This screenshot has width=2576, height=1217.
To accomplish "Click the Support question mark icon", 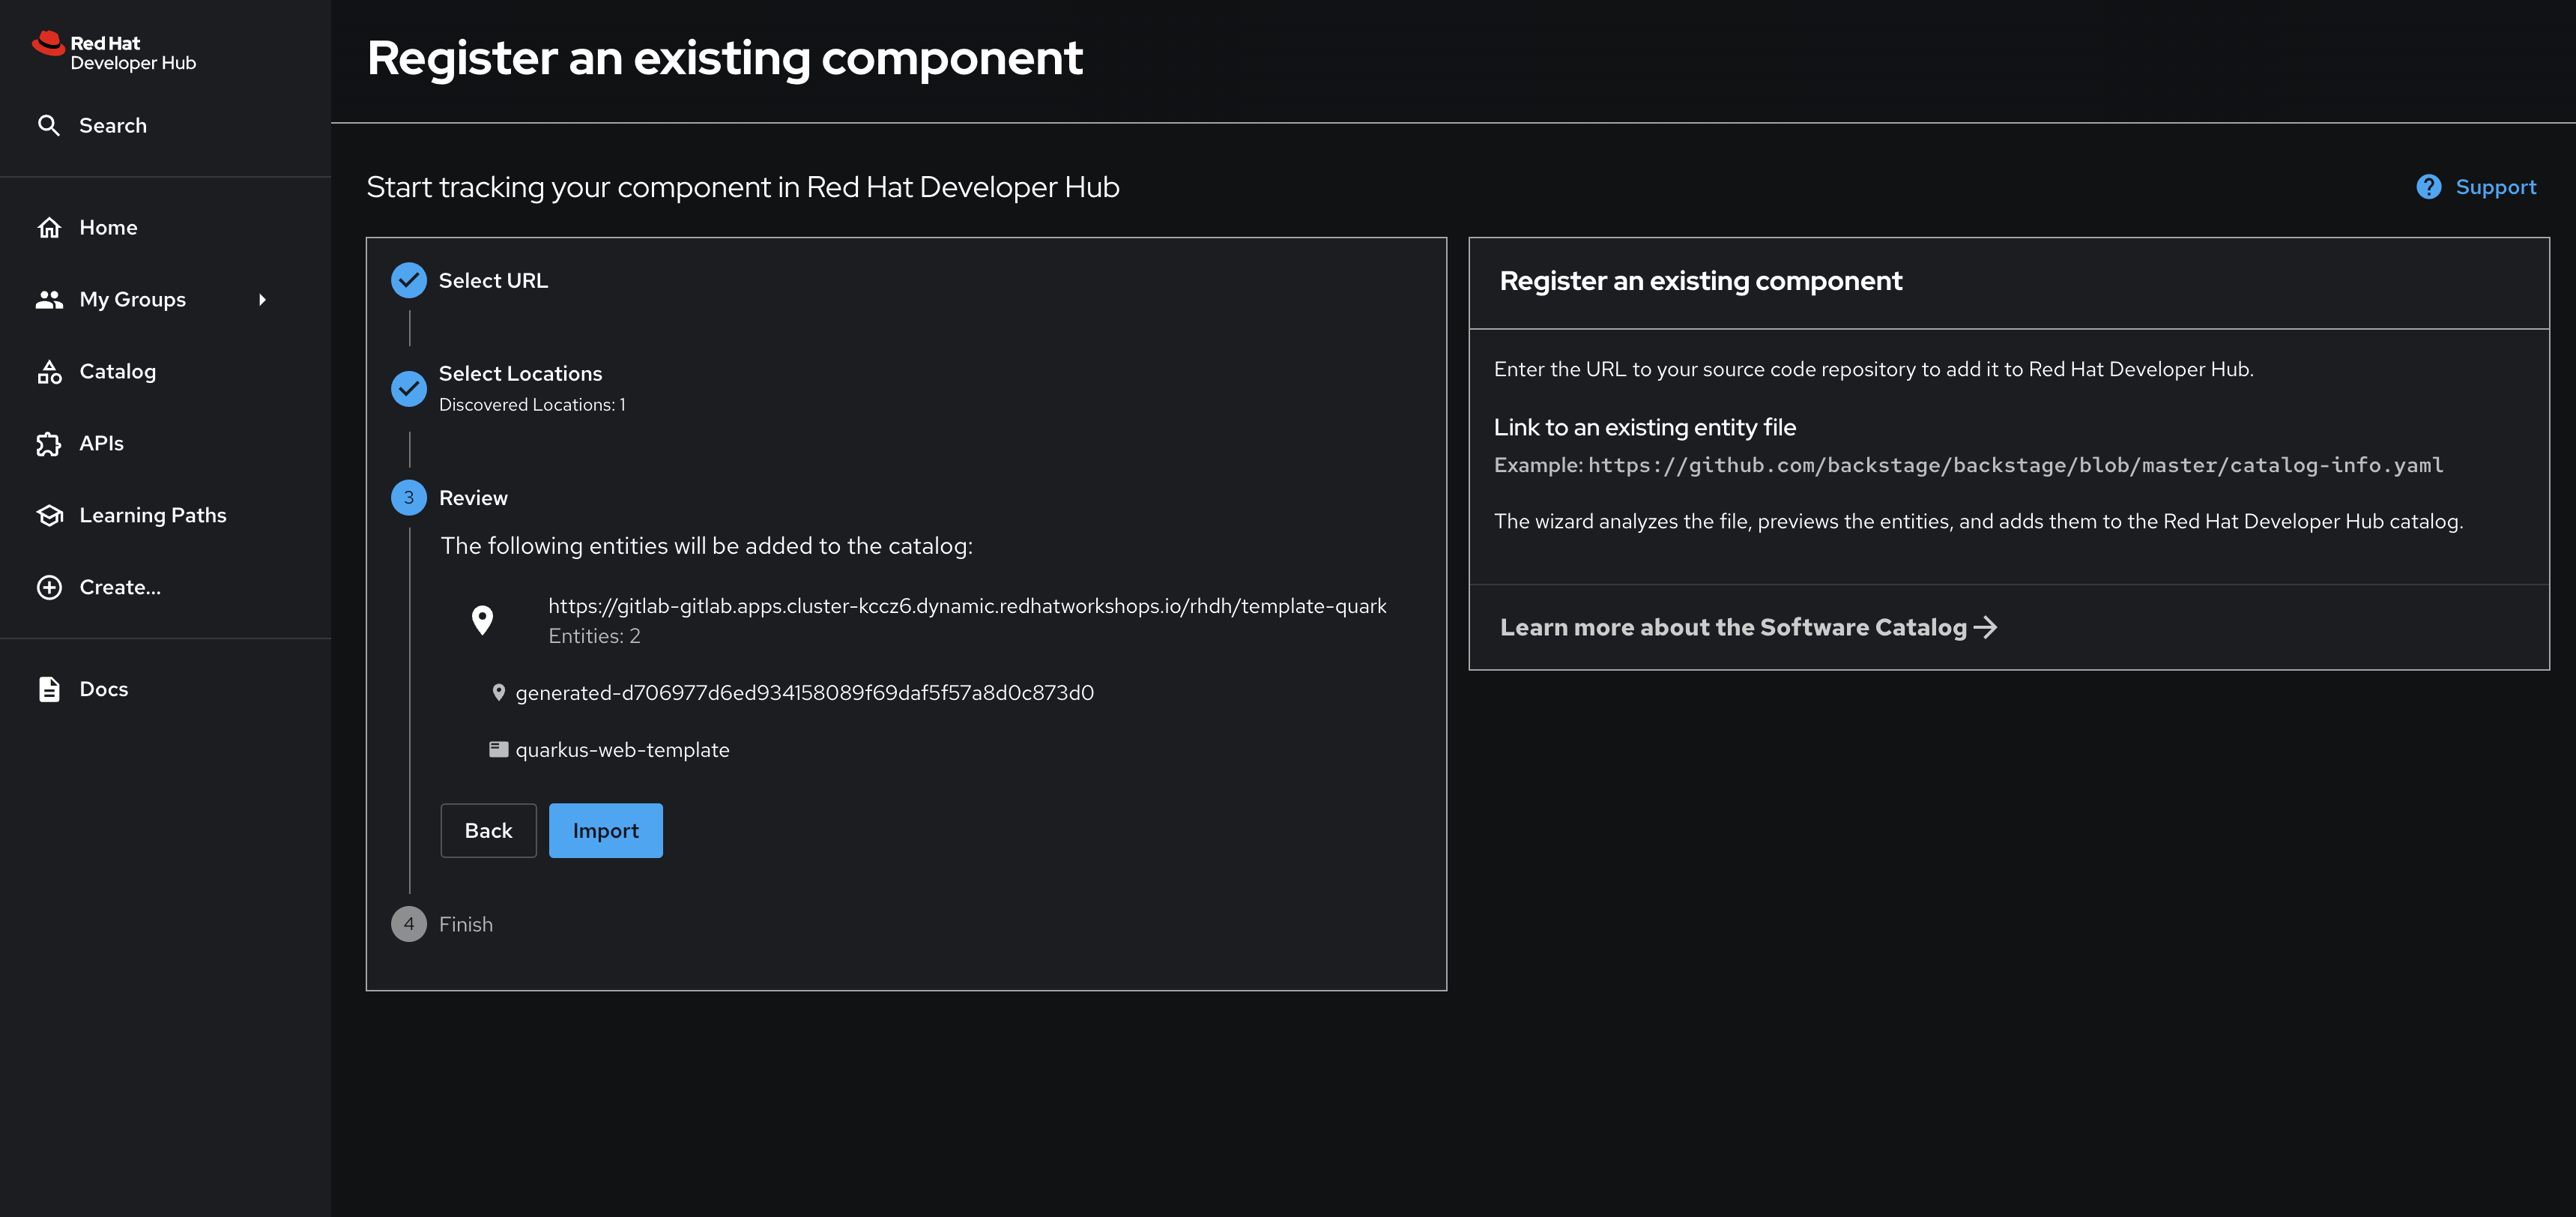I will coord(2429,187).
